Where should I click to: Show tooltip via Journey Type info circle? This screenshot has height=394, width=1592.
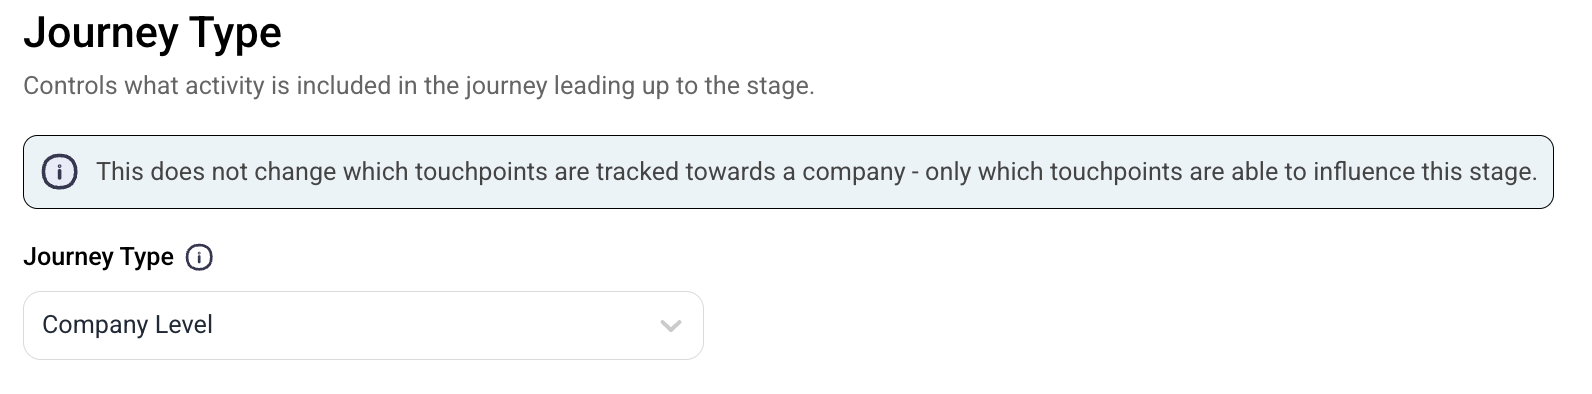point(200,258)
